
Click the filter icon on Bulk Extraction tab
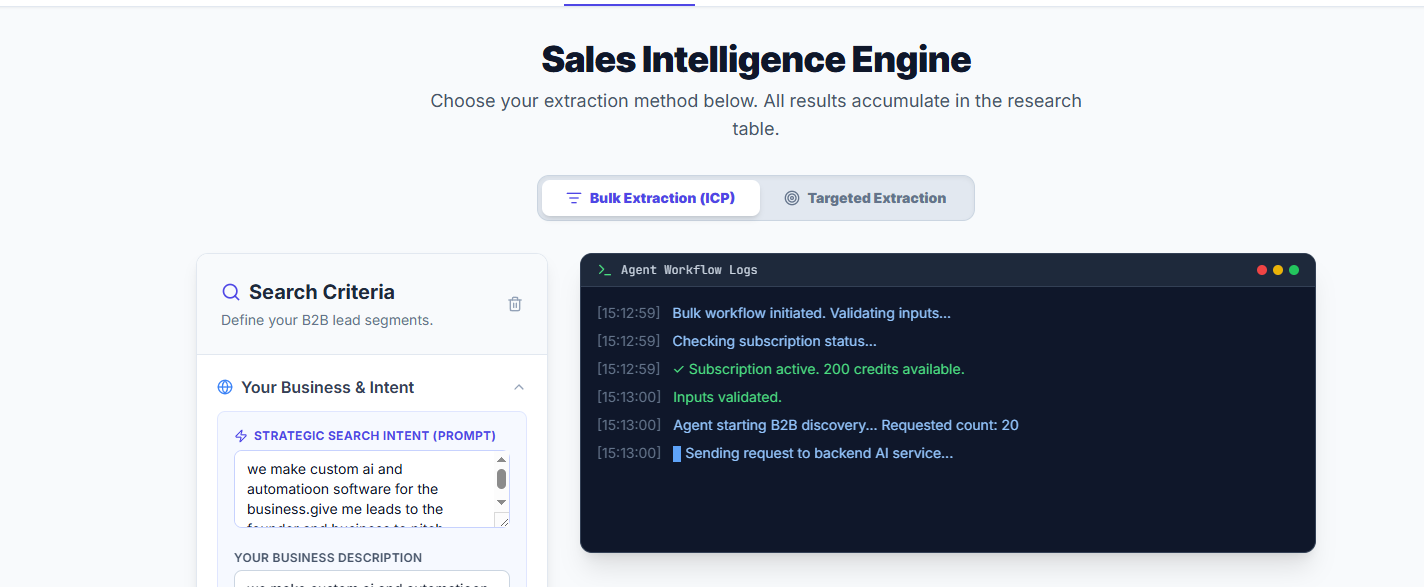(574, 198)
